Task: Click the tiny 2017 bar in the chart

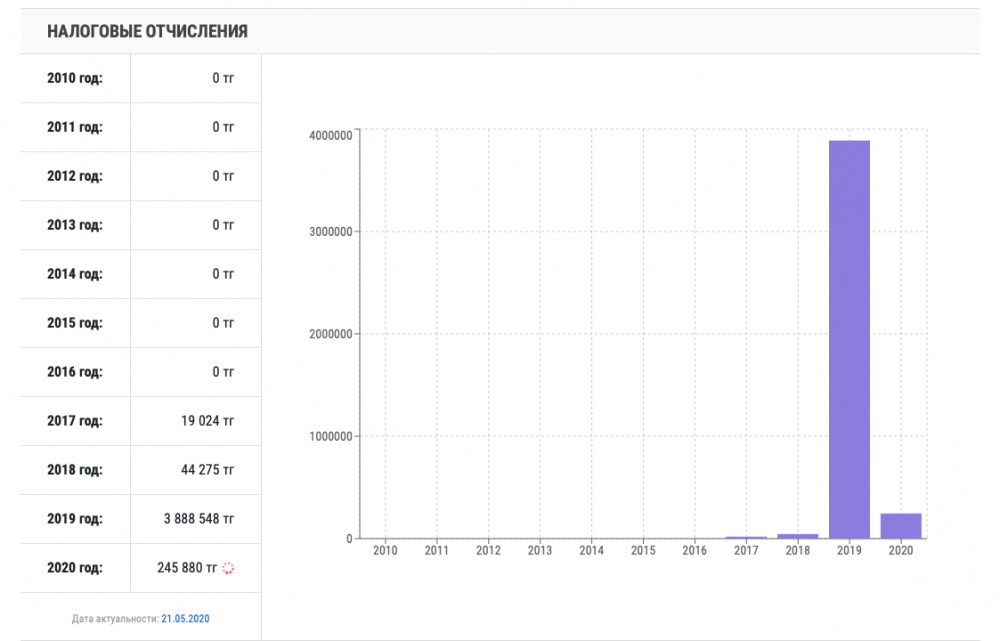Action: click(745, 537)
